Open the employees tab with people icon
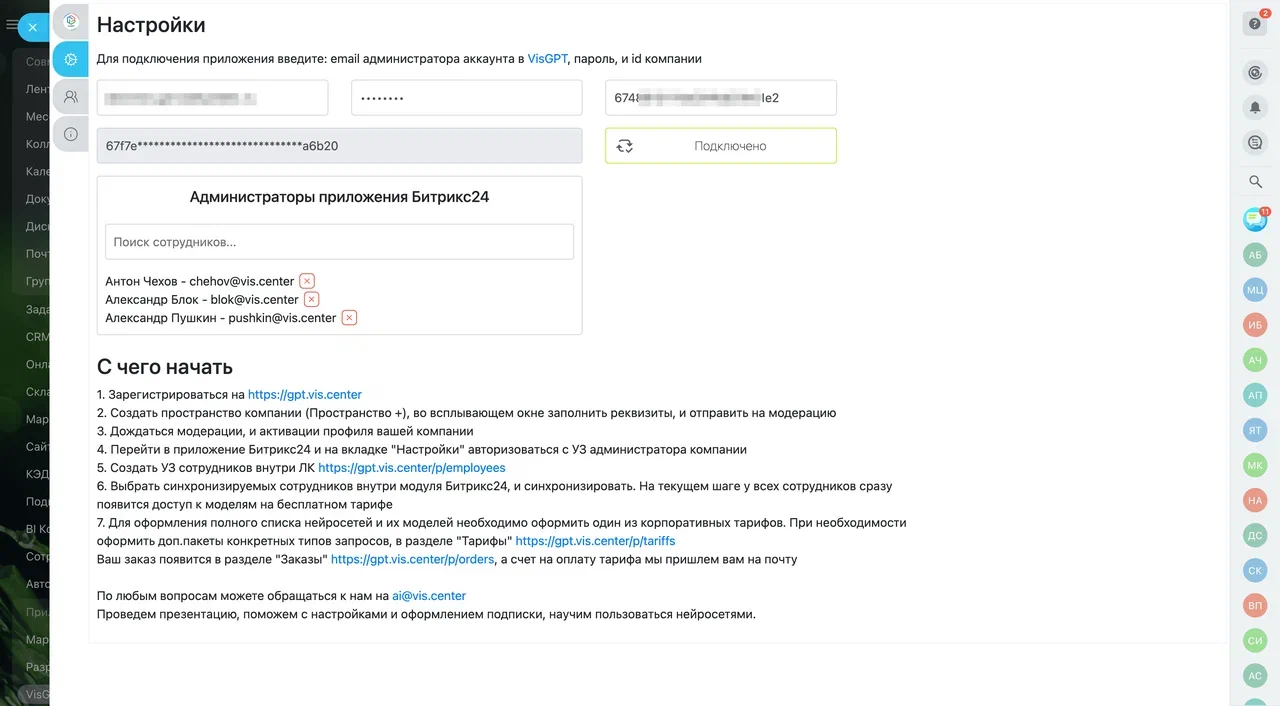1280x706 pixels. pos(70,97)
